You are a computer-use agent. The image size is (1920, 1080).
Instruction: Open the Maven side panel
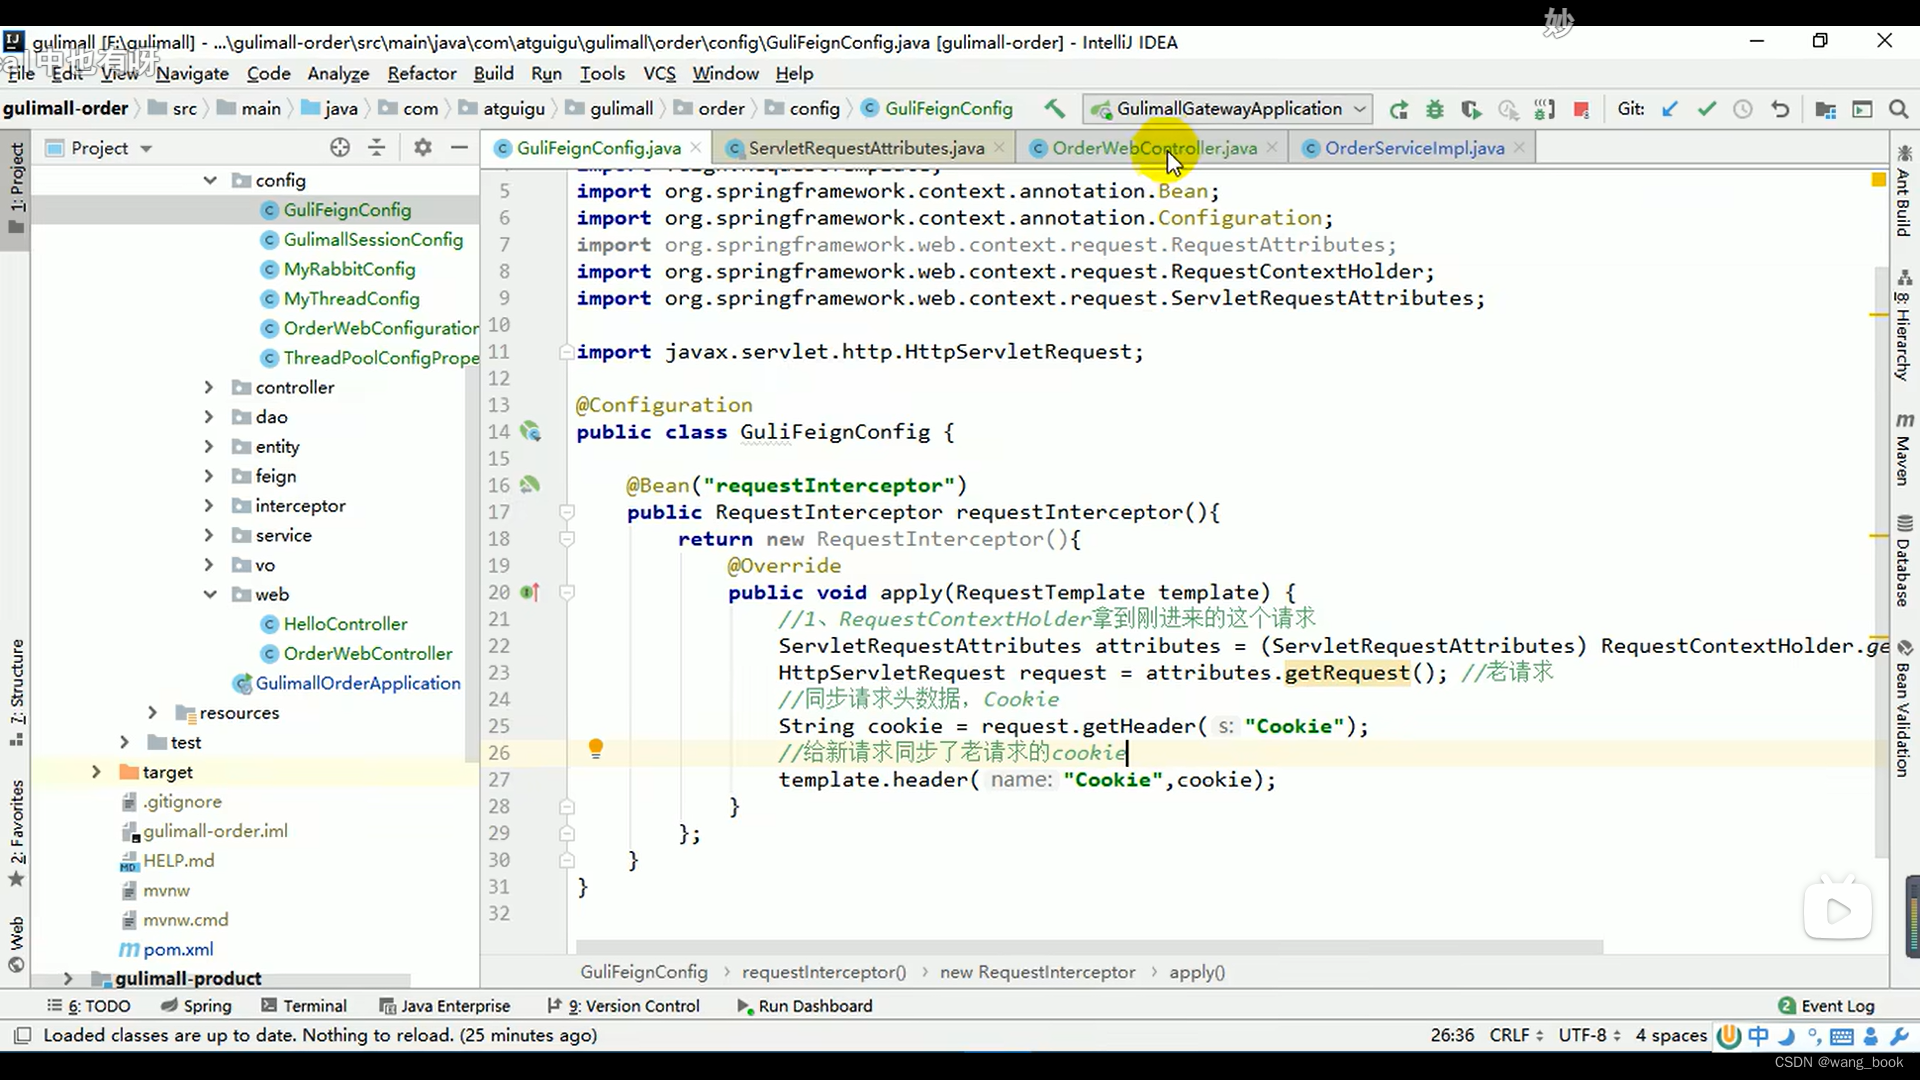[x=1904, y=449]
